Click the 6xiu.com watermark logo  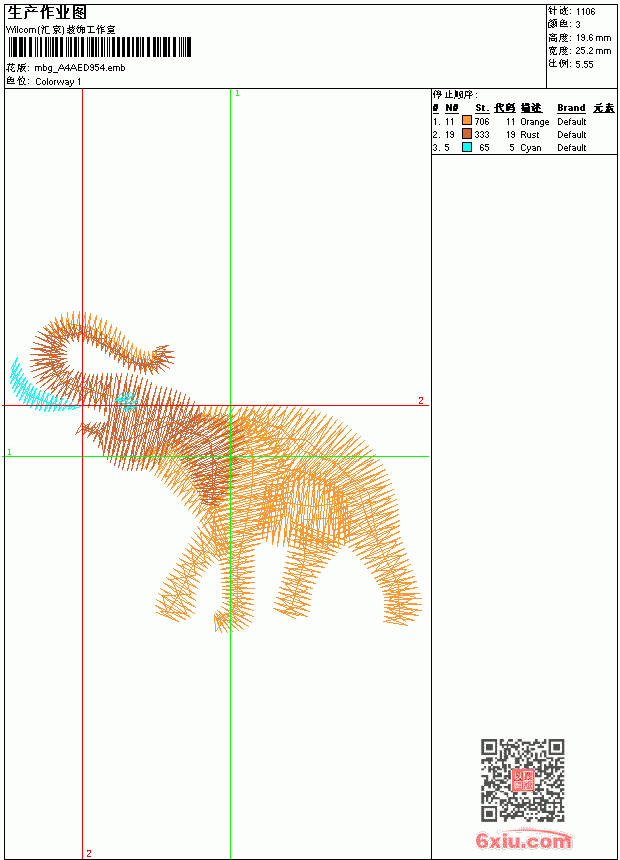(523, 840)
